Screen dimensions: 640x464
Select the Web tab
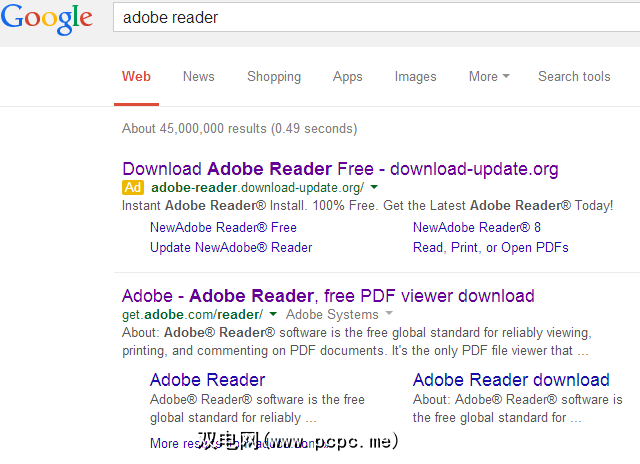coord(136,77)
